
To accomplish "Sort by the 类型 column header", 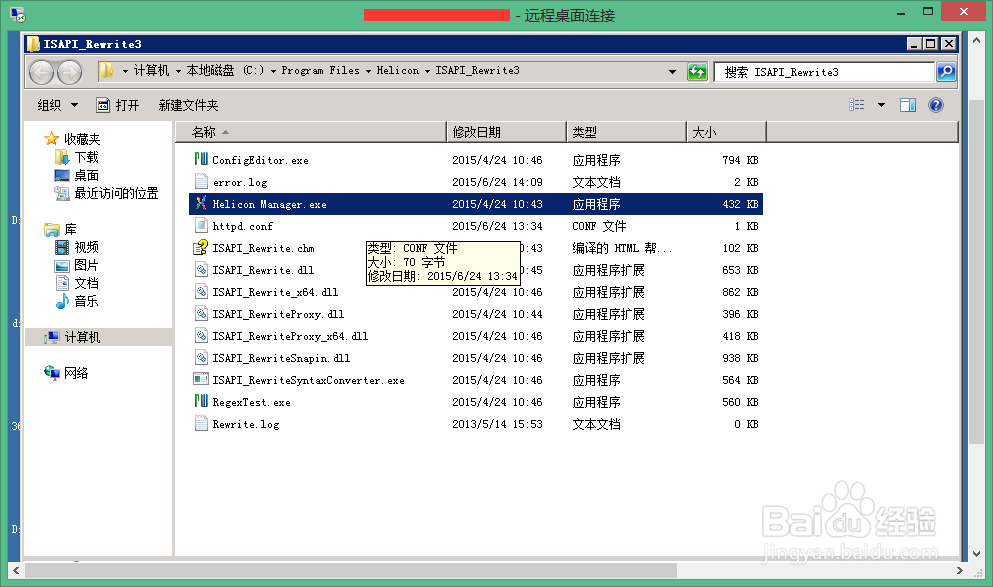I will tap(626, 132).
